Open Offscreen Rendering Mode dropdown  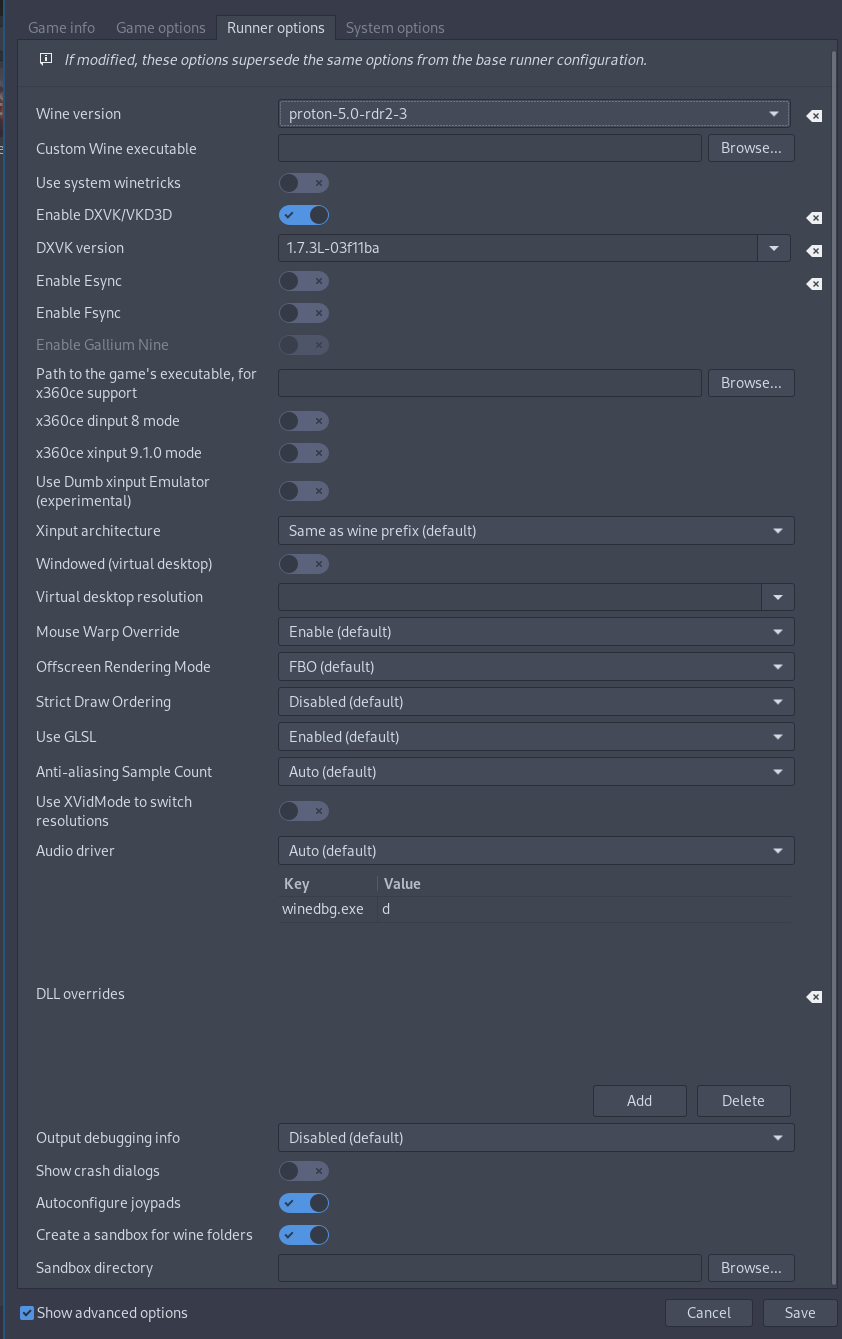[536, 667]
